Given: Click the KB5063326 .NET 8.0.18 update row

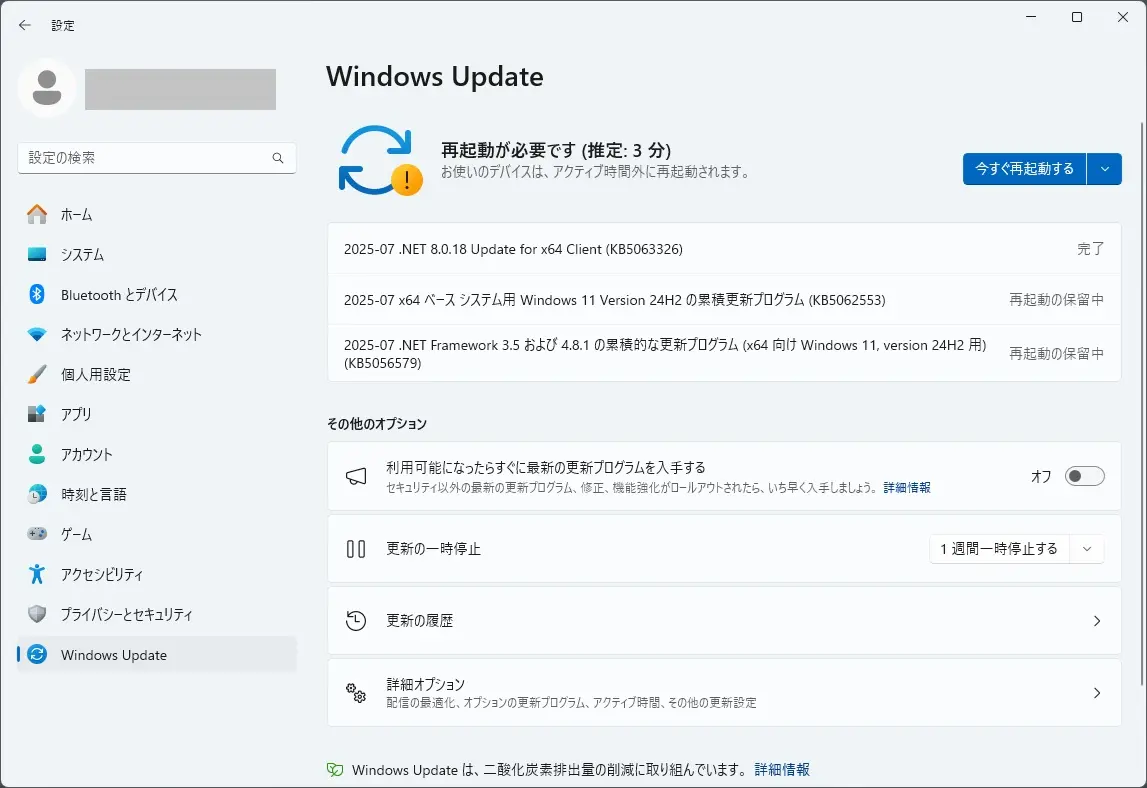Looking at the screenshot, I should pos(724,249).
